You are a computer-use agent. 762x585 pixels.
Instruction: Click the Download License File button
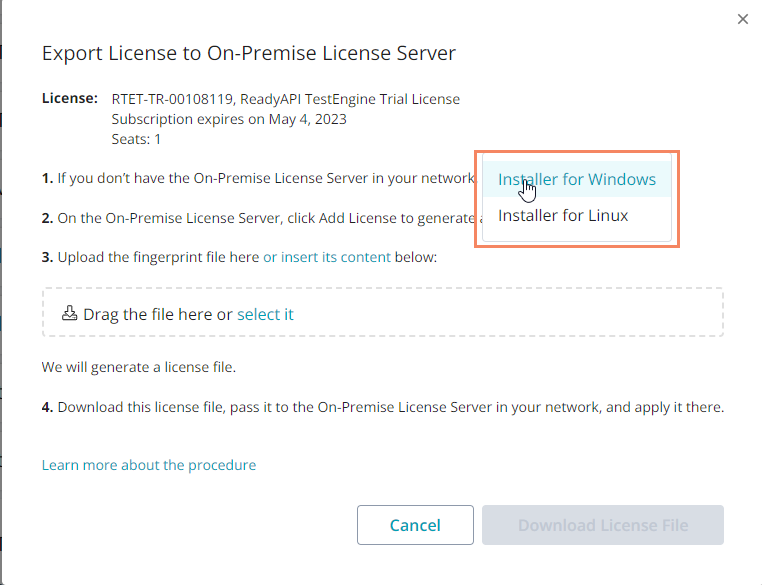click(x=602, y=525)
